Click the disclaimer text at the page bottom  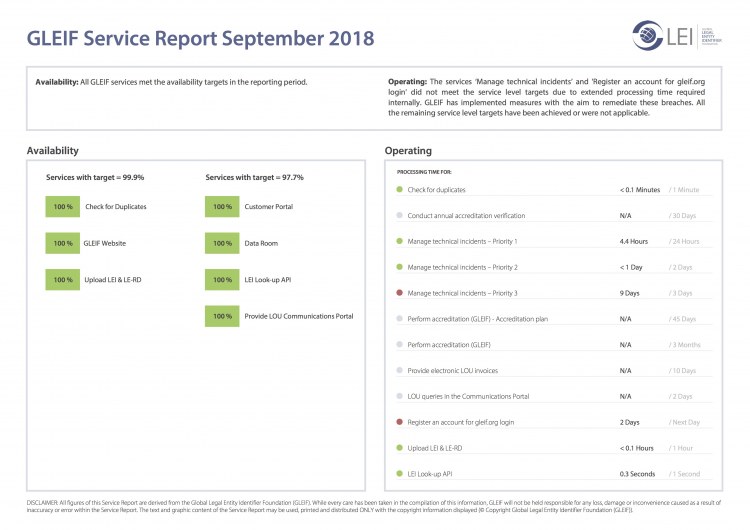click(x=375, y=505)
